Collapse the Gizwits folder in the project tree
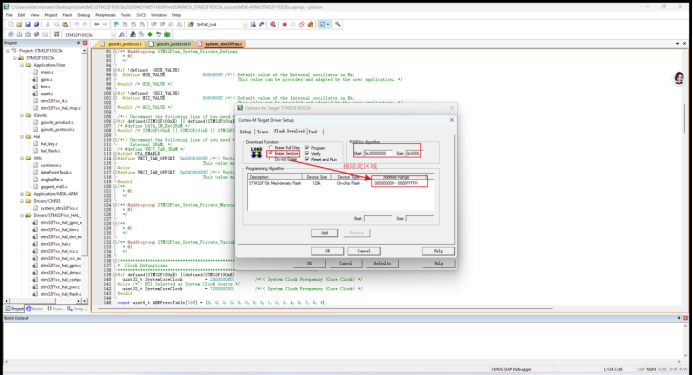 [22, 115]
